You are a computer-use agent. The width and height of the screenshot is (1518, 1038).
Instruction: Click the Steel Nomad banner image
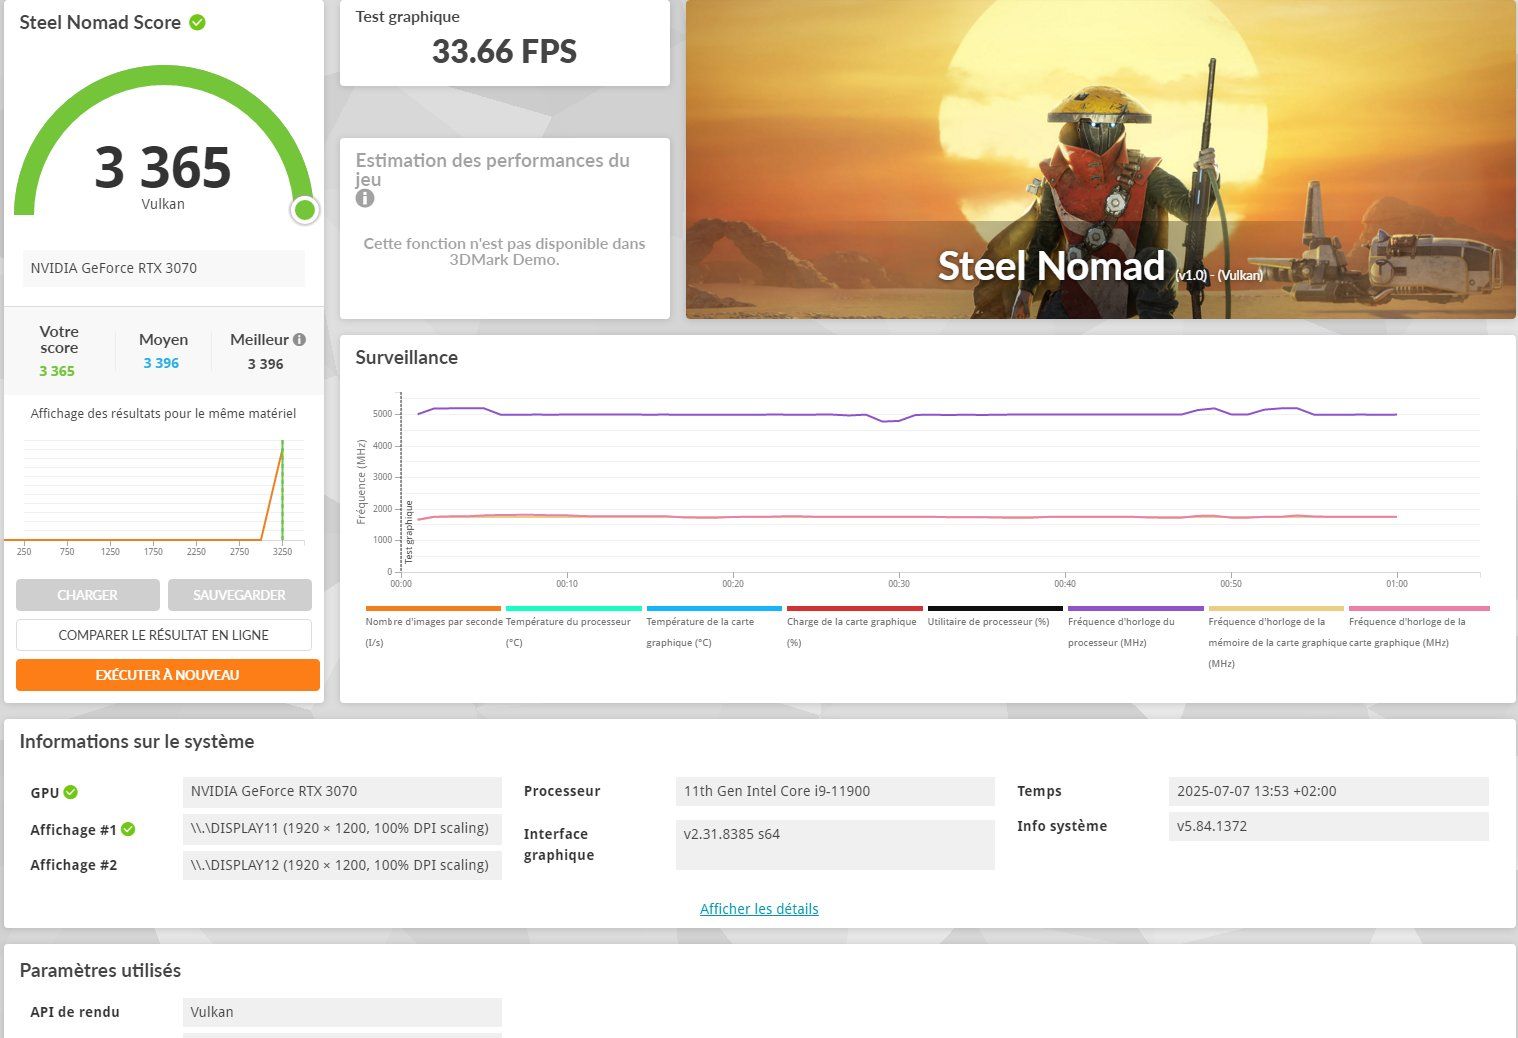(1101, 160)
